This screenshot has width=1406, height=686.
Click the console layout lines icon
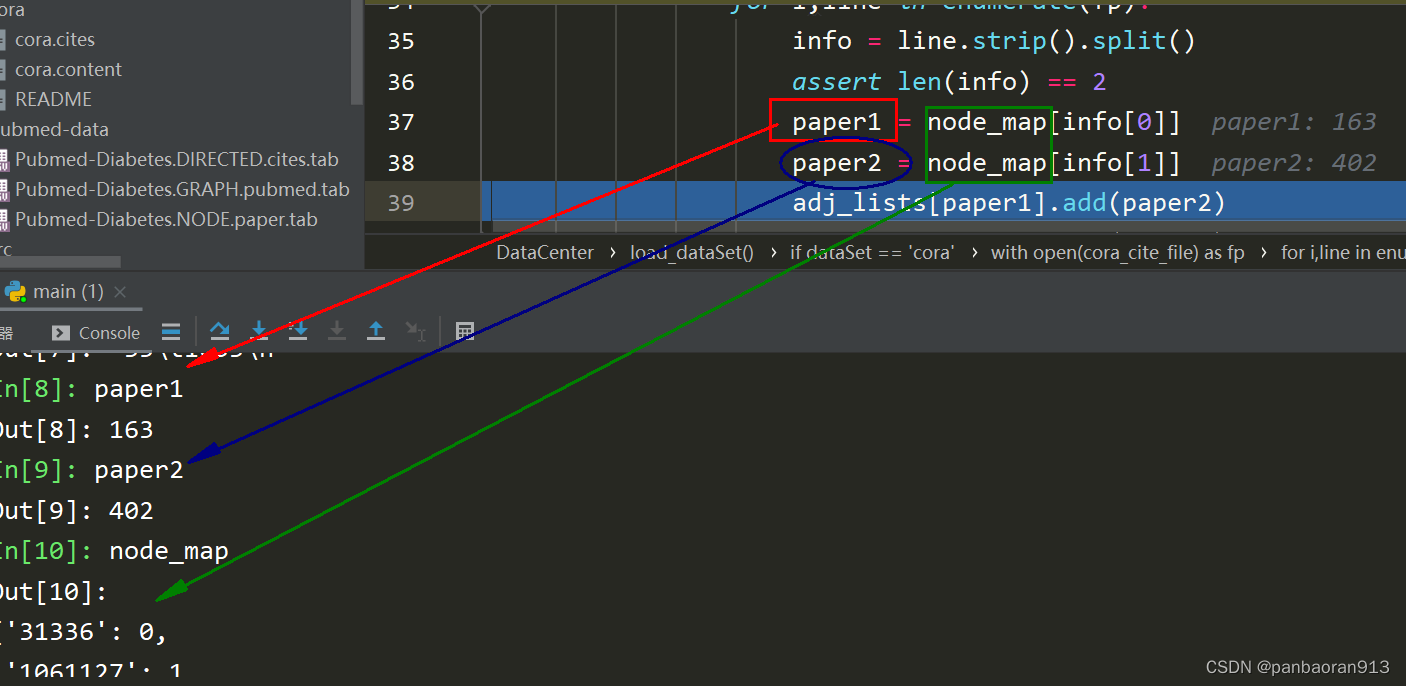pos(171,332)
